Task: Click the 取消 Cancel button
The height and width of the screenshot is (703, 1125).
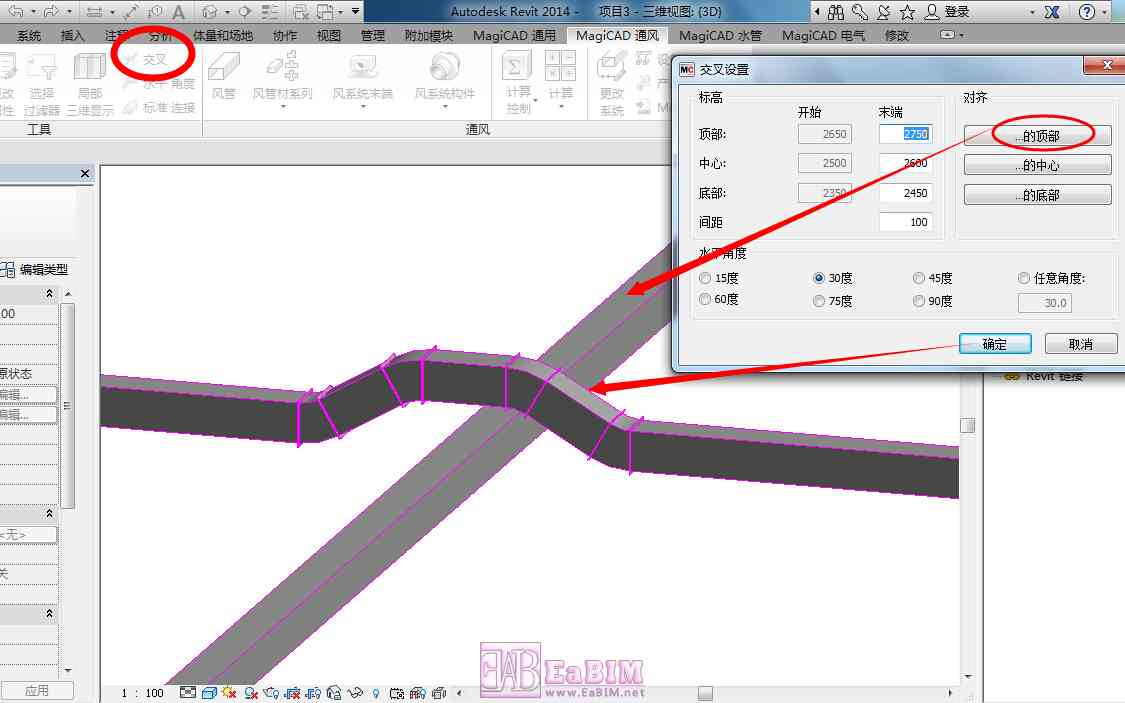Action: 1081,344
